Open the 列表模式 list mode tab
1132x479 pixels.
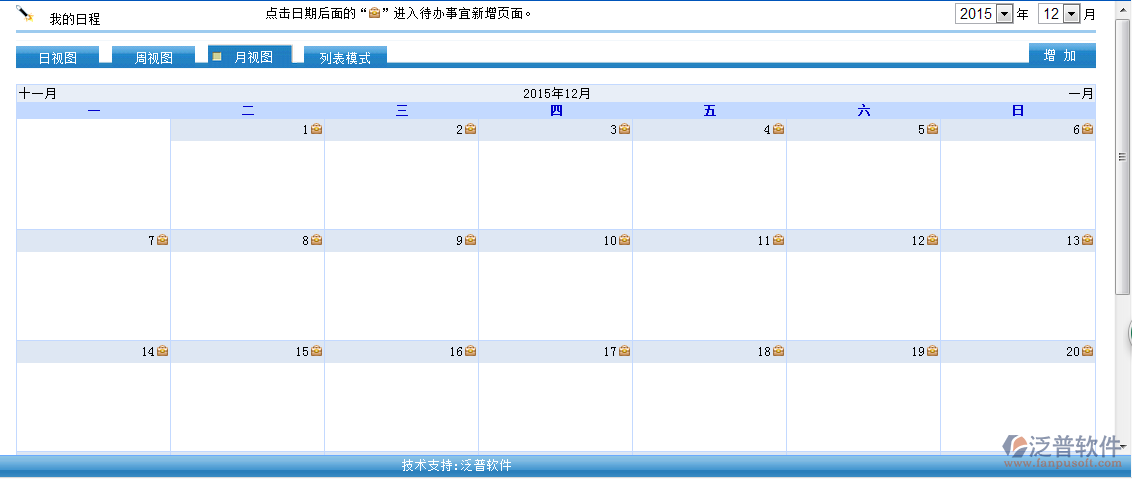[345, 58]
